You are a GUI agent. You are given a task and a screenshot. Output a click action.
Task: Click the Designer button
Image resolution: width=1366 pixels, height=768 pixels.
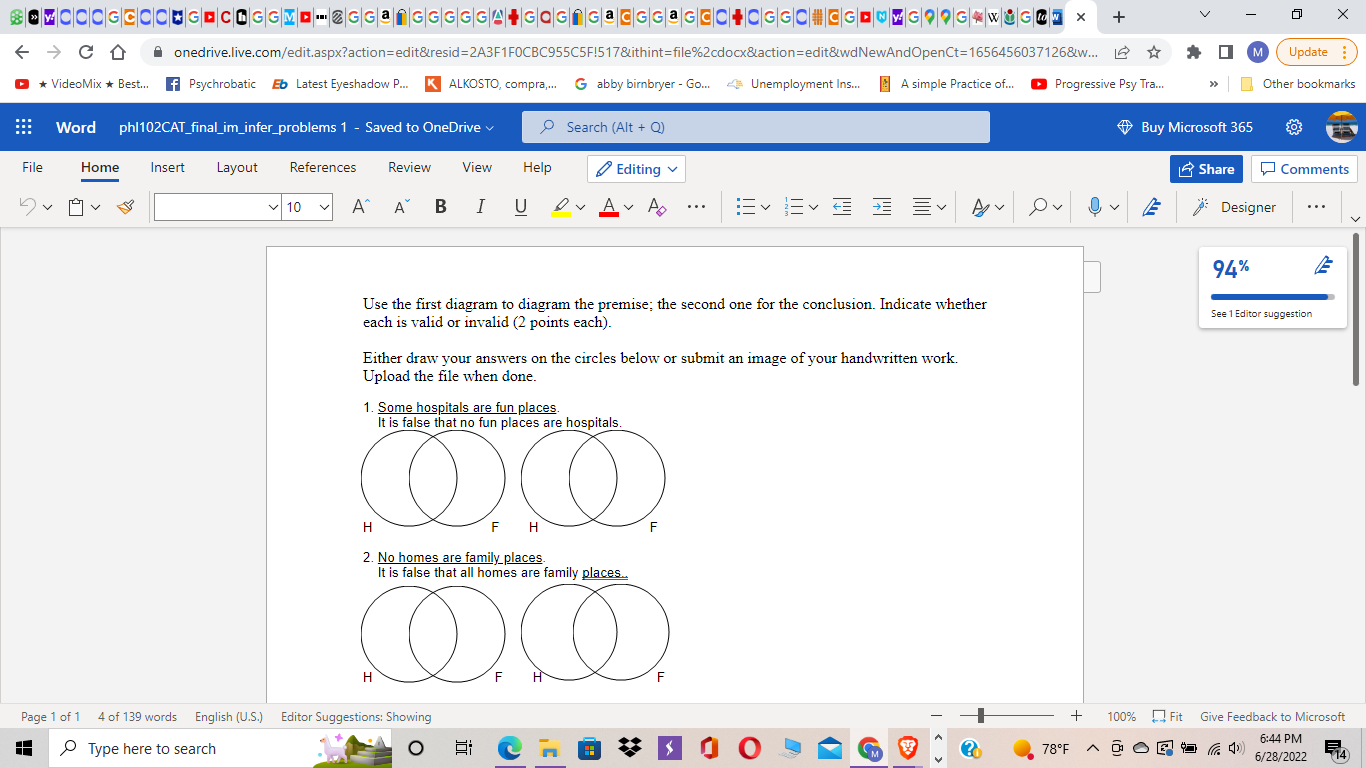[x=1234, y=207]
